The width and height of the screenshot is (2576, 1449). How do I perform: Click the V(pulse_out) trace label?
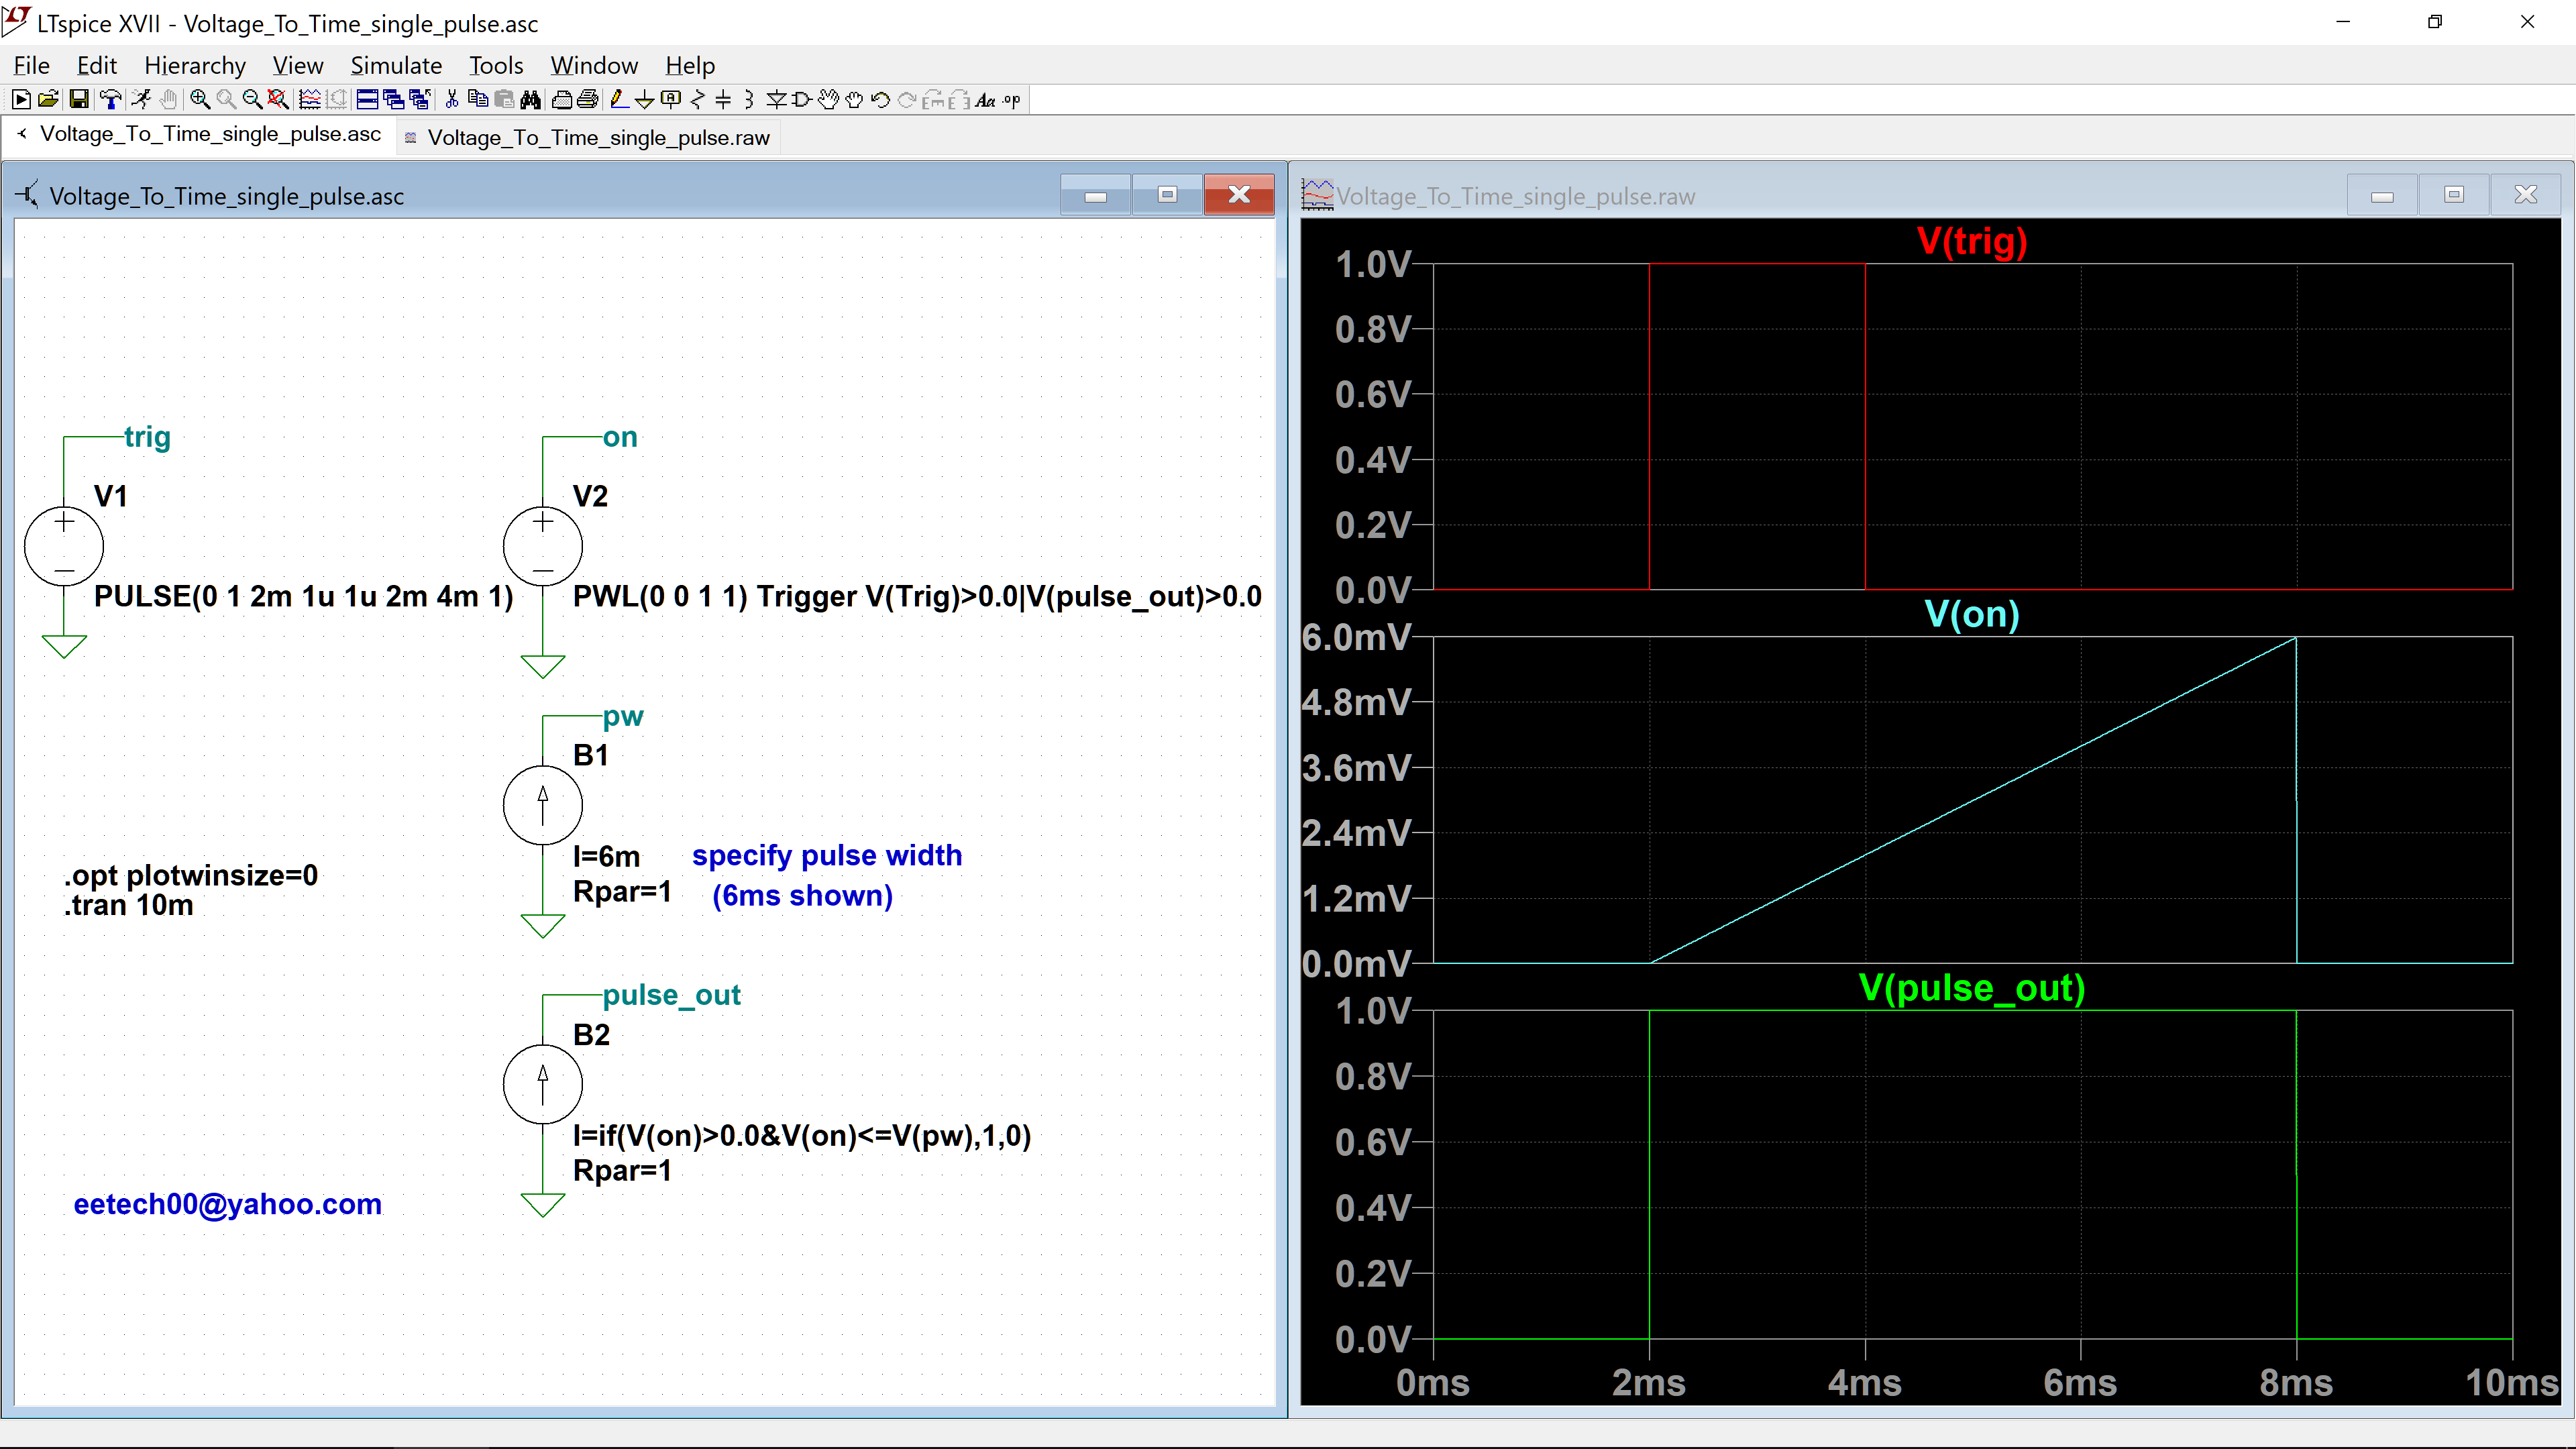tap(1972, 988)
